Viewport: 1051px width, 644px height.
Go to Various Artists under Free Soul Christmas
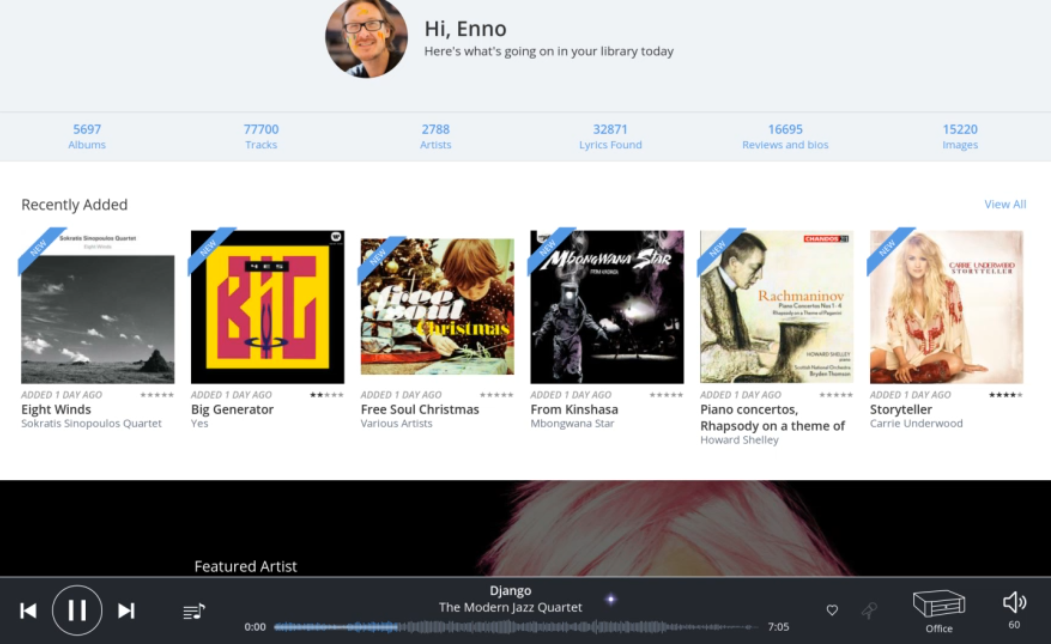[396, 424]
